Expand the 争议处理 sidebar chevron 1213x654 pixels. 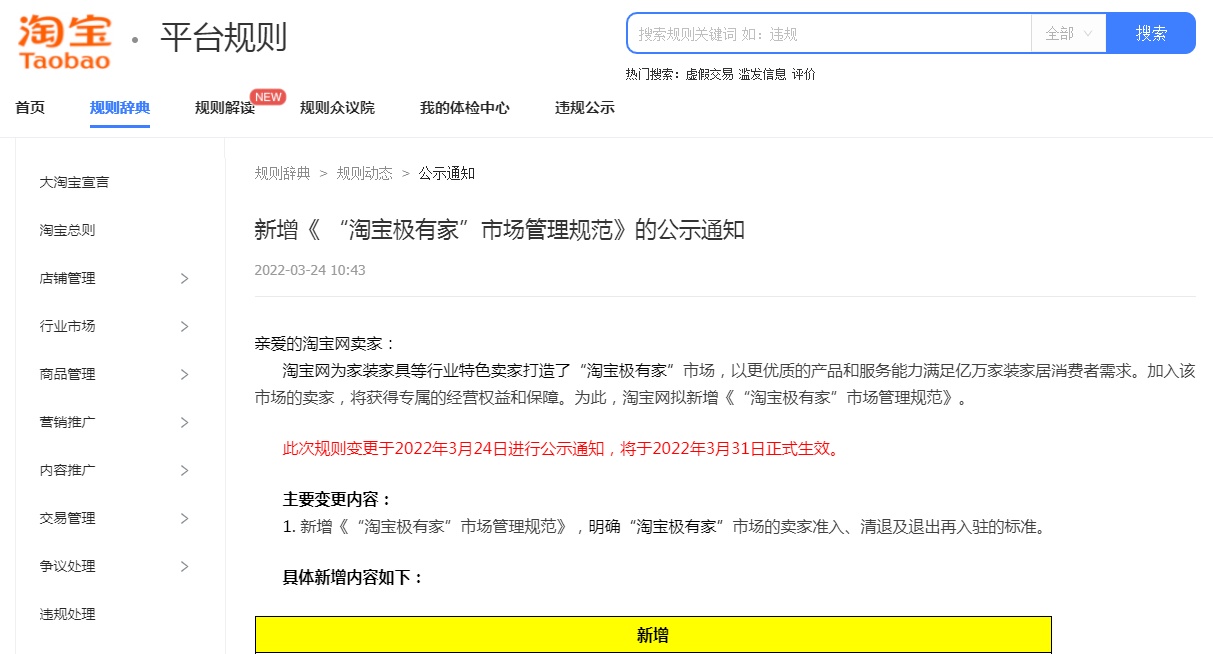click(184, 567)
